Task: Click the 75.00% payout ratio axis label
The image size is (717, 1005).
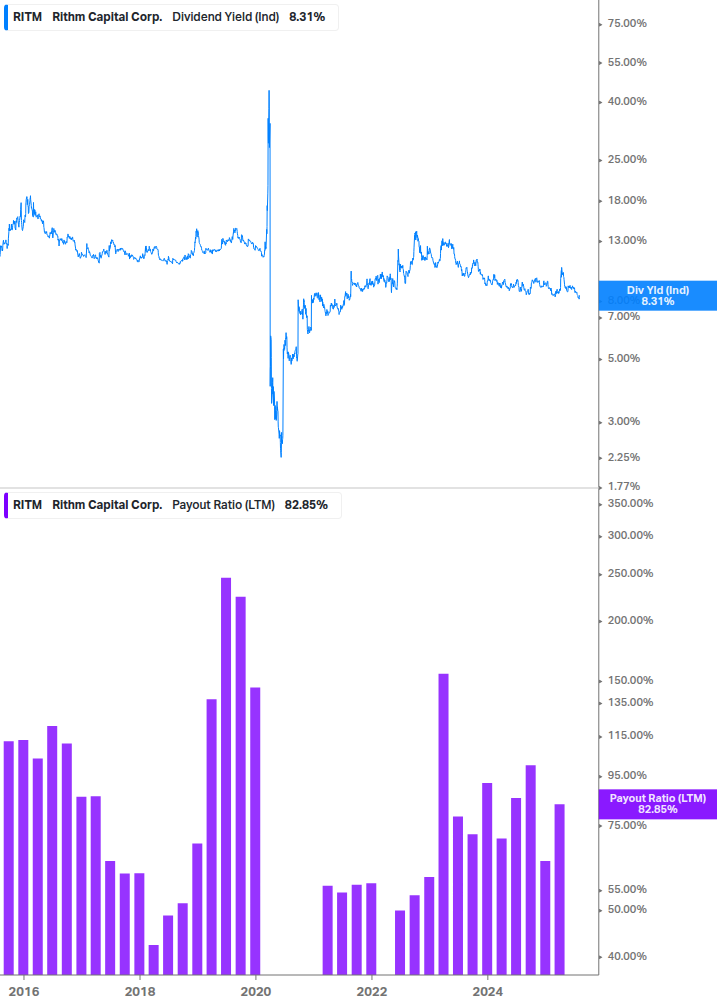Action: point(627,825)
